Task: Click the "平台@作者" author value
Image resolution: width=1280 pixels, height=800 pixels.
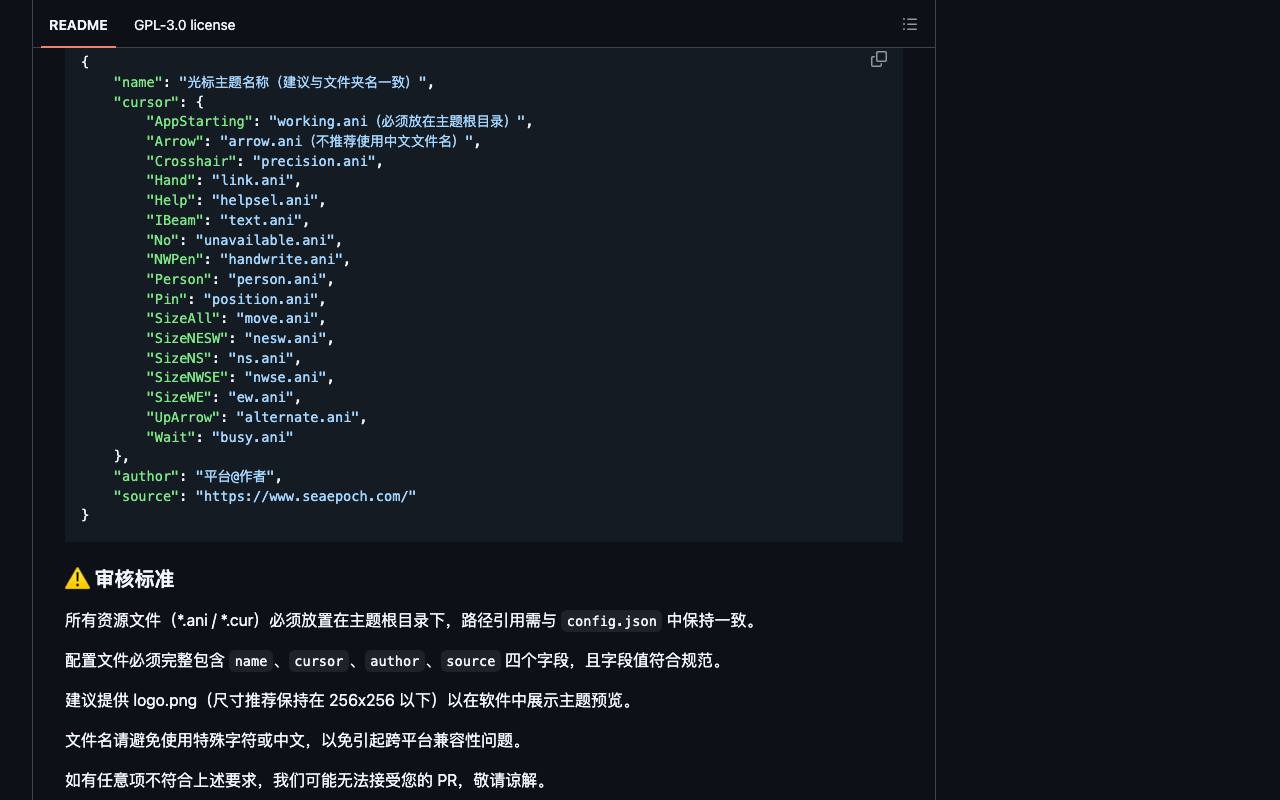Action: tap(235, 476)
